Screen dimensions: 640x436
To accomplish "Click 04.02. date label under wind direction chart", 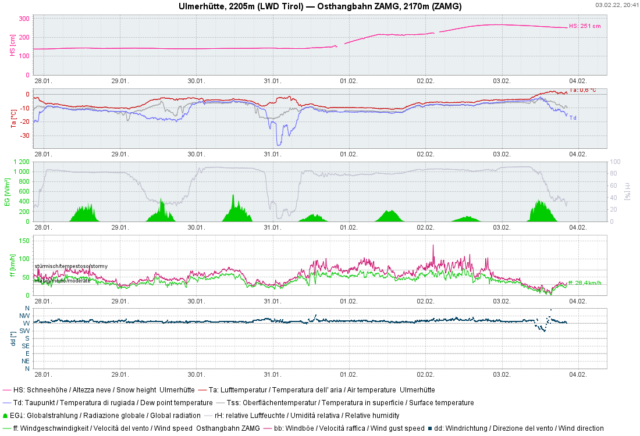I will (x=578, y=375).
